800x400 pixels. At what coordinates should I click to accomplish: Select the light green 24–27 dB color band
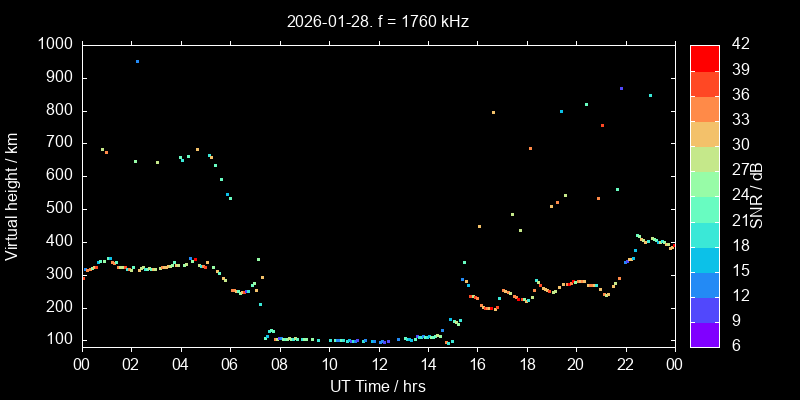point(703,184)
